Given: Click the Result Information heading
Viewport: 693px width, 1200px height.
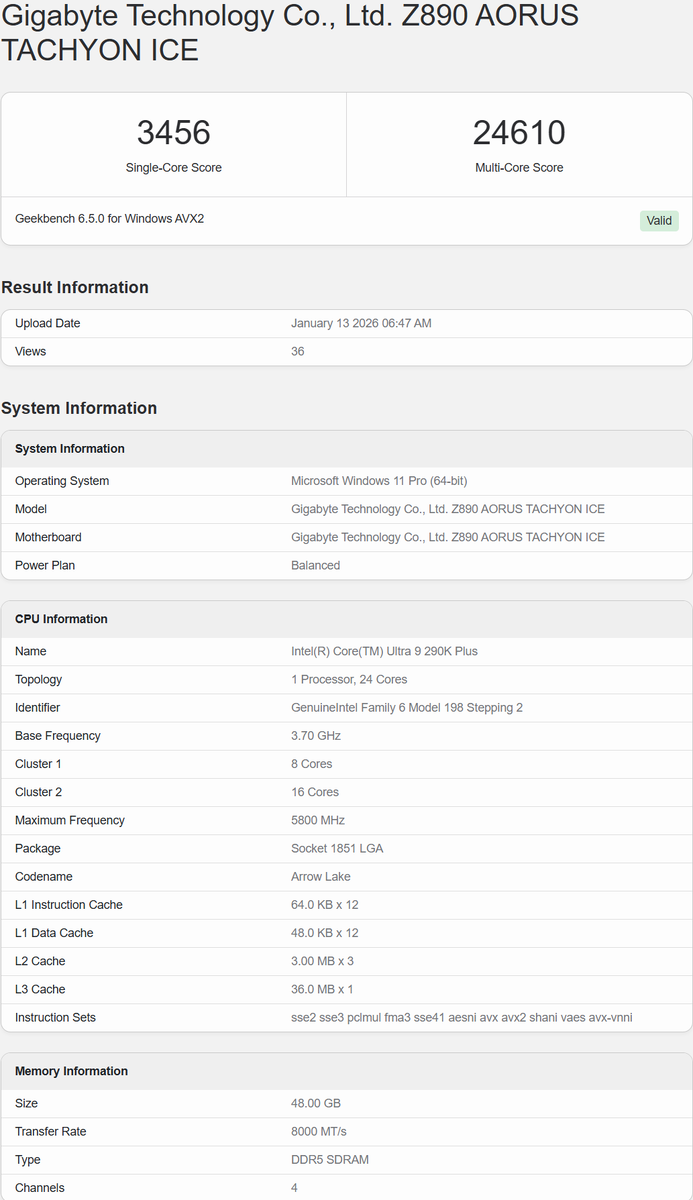Looking at the screenshot, I should [x=75, y=288].
